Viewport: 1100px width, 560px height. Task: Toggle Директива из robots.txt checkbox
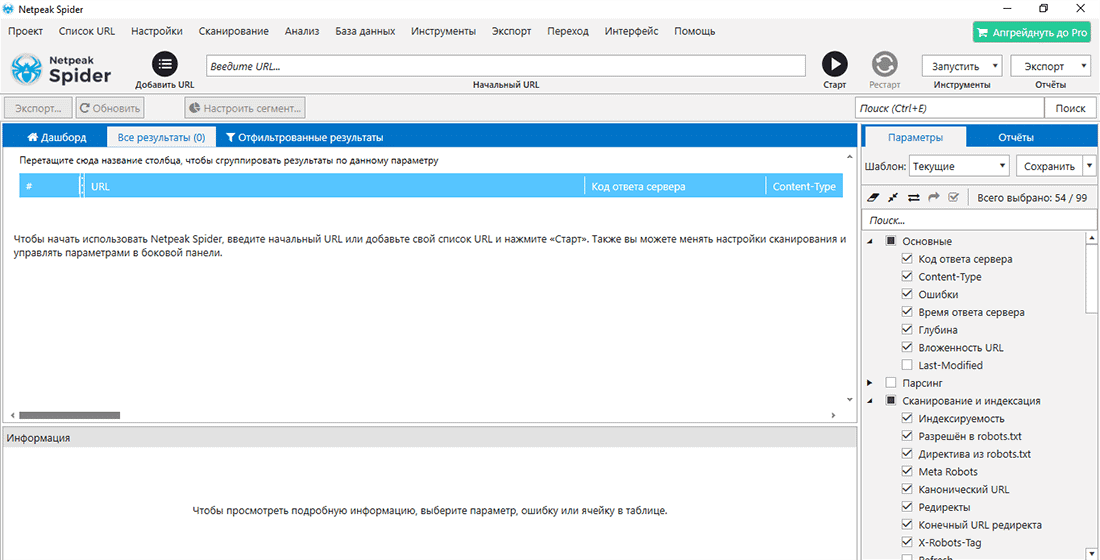pyautogui.click(x=907, y=453)
